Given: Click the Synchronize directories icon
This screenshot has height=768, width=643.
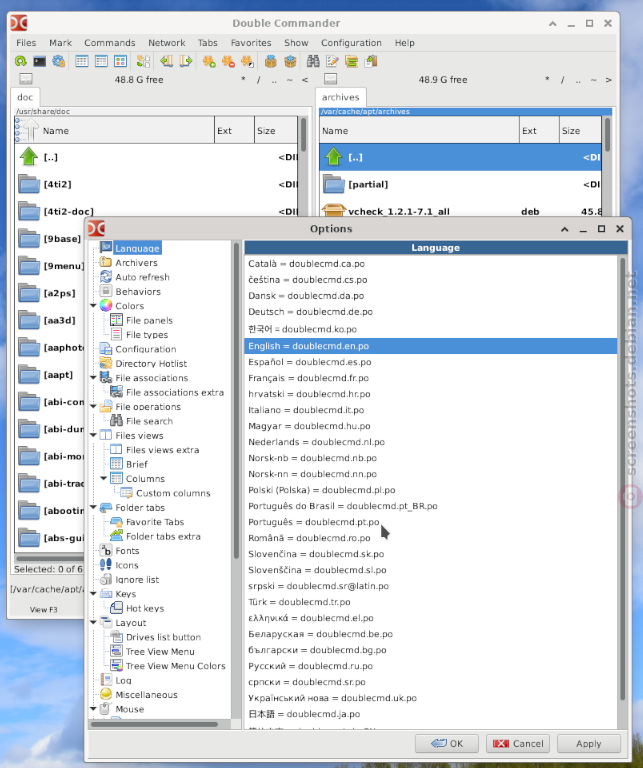Looking at the screenshot, I should (x=351, y=61).
